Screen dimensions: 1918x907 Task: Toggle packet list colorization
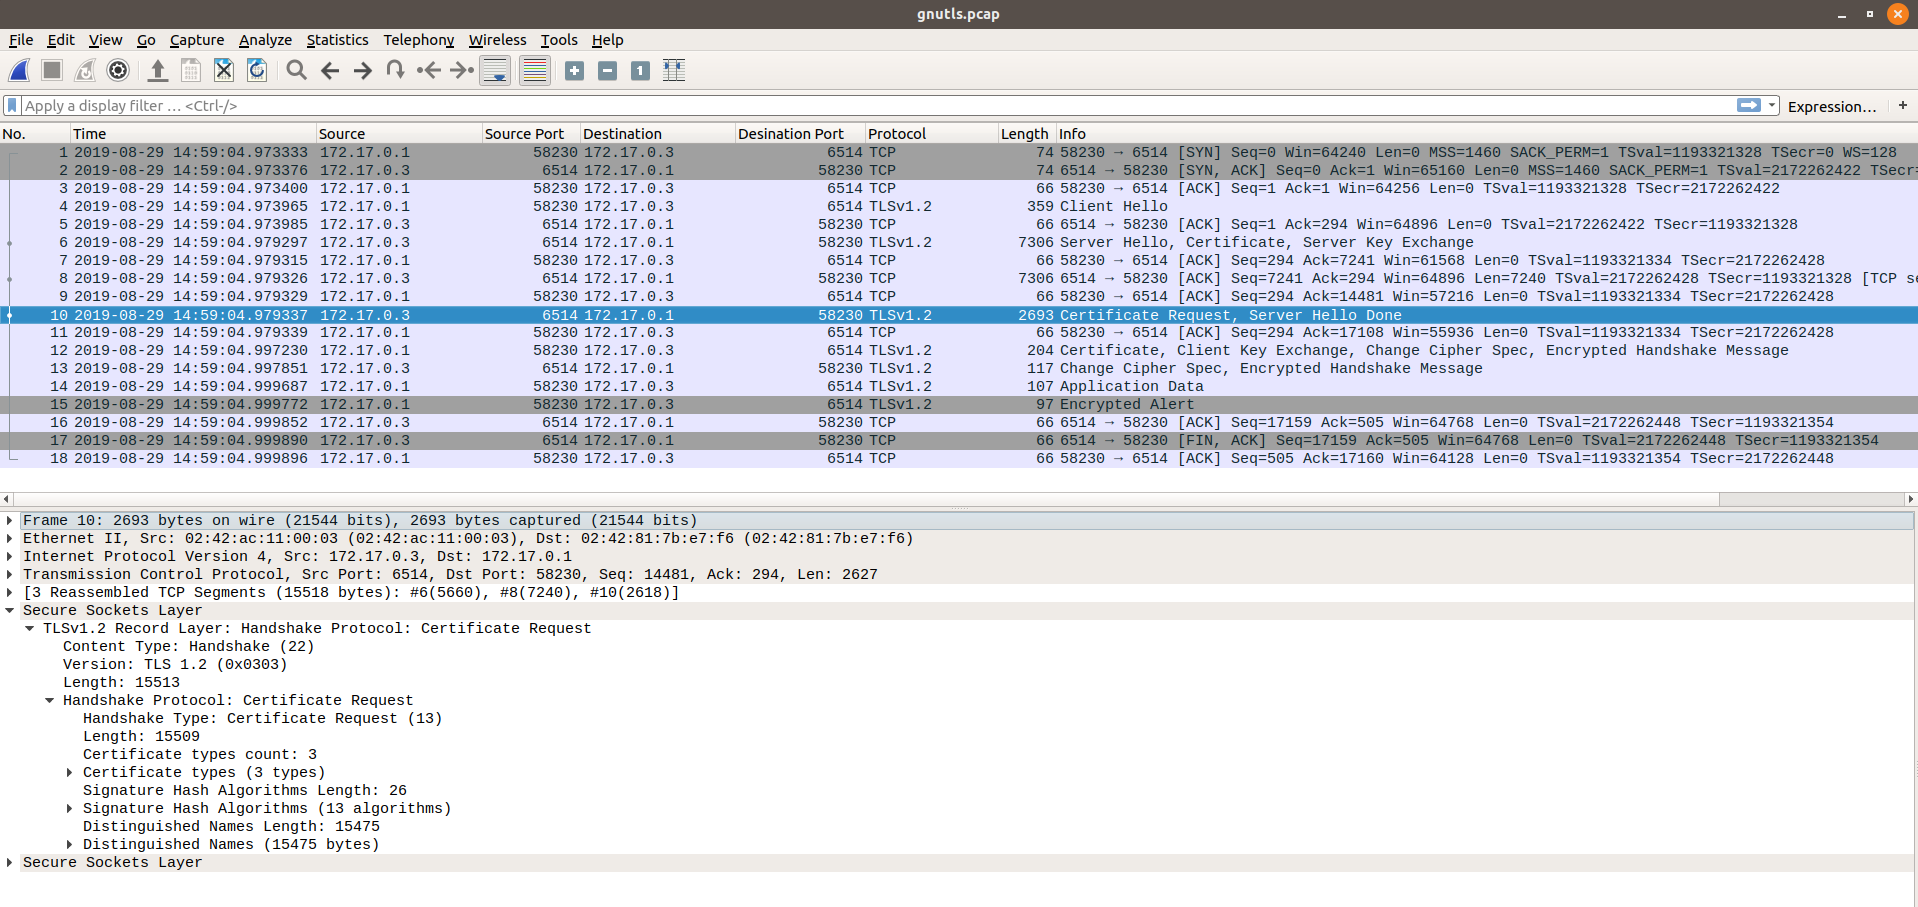pyautogui.click(x=534, y=70)
